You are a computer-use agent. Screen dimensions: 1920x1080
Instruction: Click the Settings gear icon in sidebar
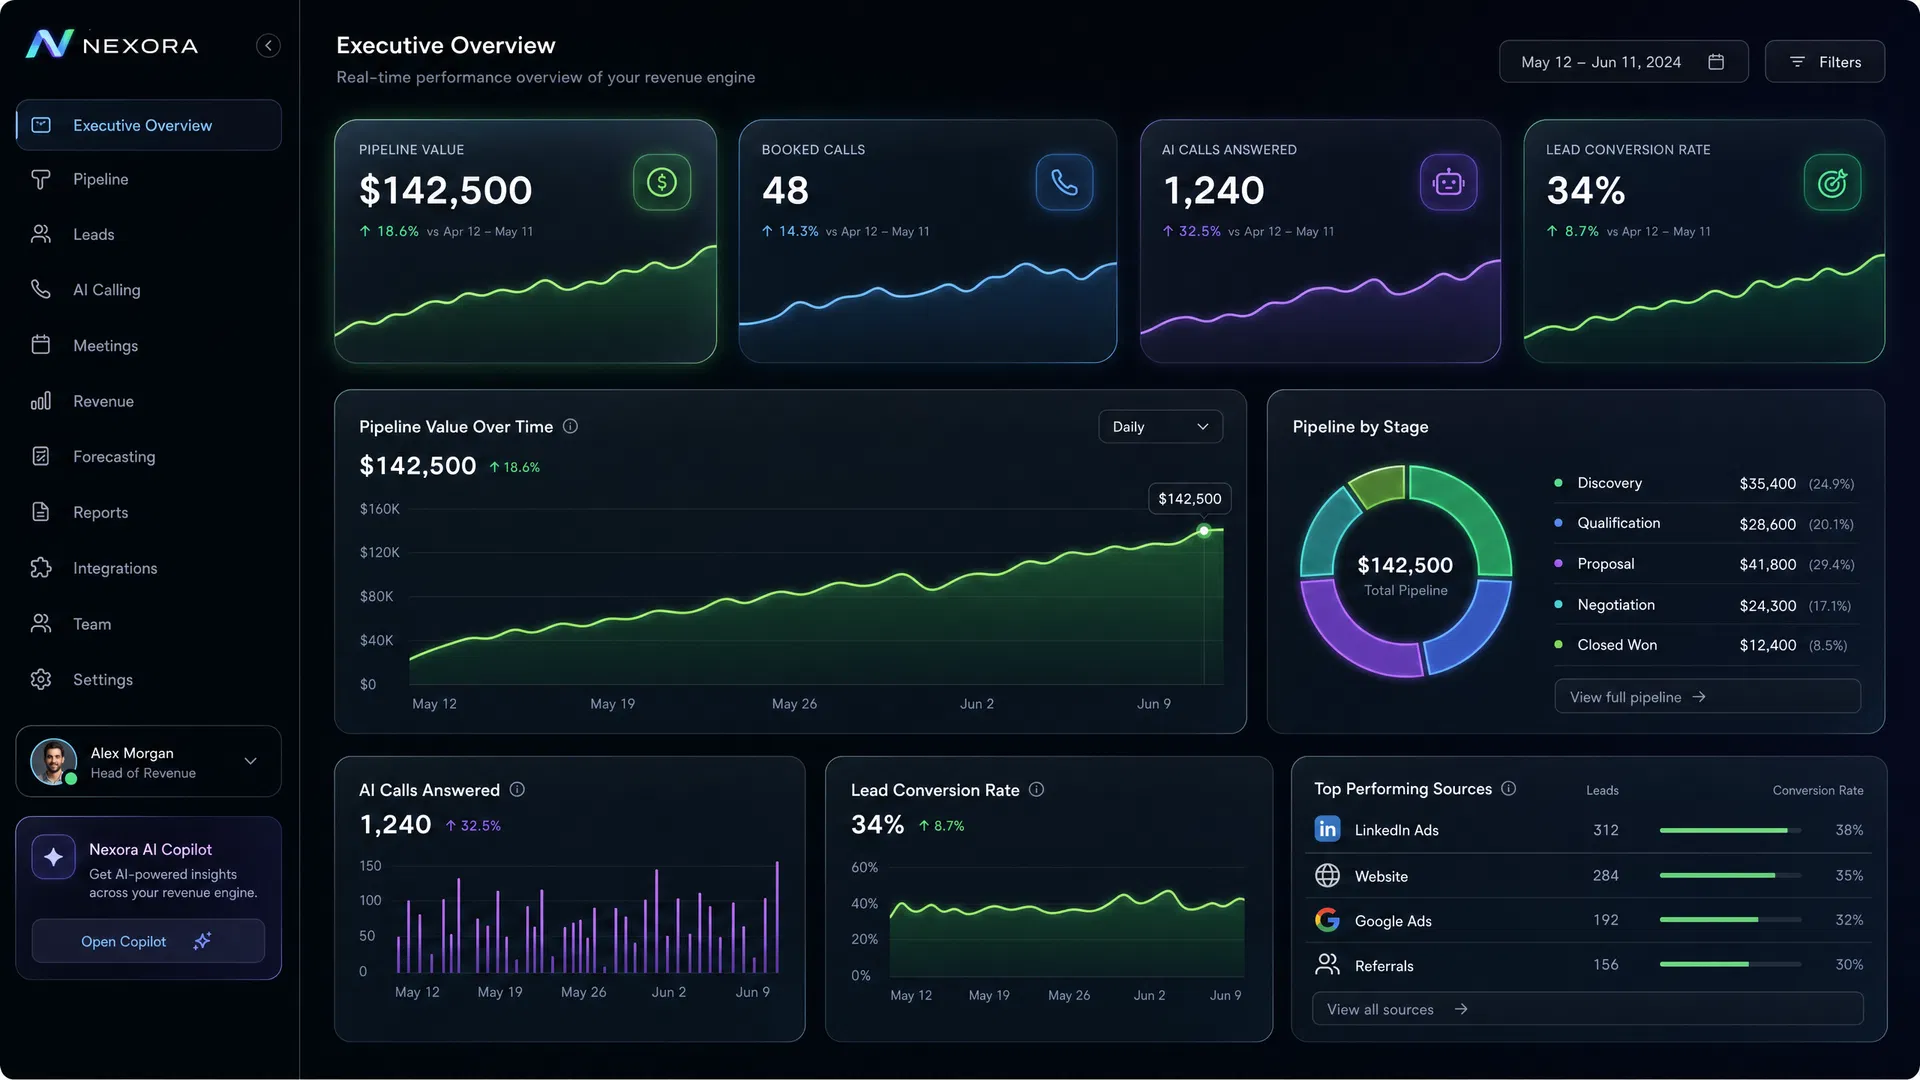click(x=41, y=679)
